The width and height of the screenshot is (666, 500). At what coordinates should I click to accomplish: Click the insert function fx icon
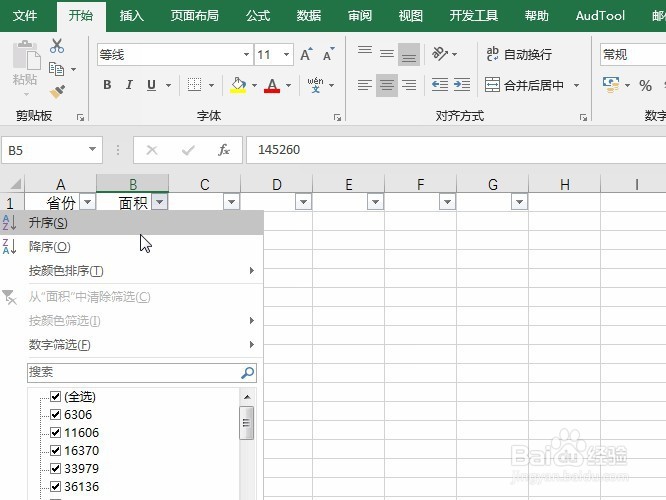pos(224,150)
